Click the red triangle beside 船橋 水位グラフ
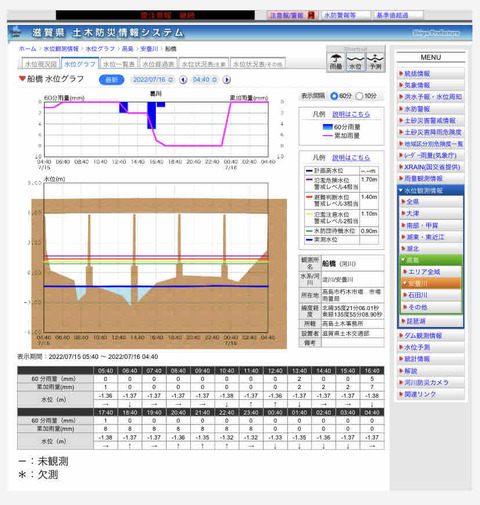The width and height of the screenshot is (480, 505). coord(22,79)
